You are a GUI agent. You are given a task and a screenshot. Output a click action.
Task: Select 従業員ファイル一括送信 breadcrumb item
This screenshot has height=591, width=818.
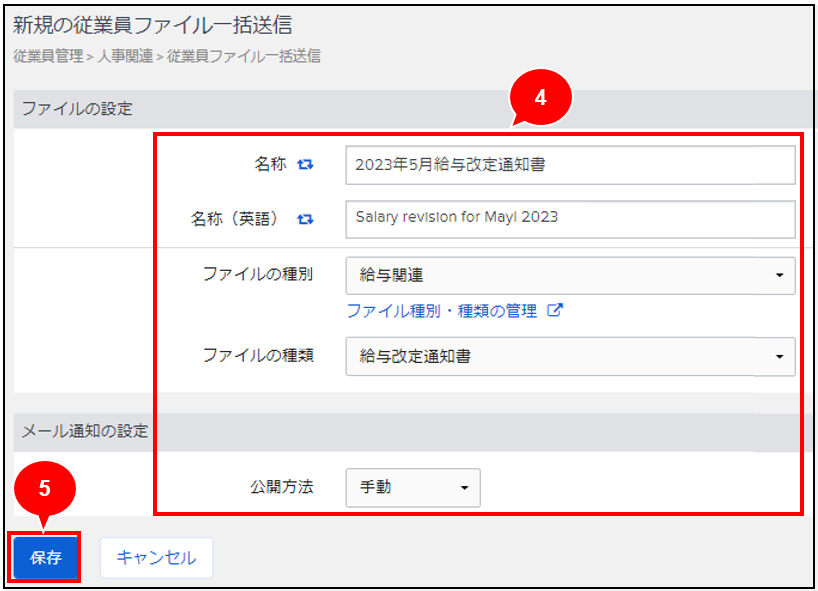[x=243, y=57]
